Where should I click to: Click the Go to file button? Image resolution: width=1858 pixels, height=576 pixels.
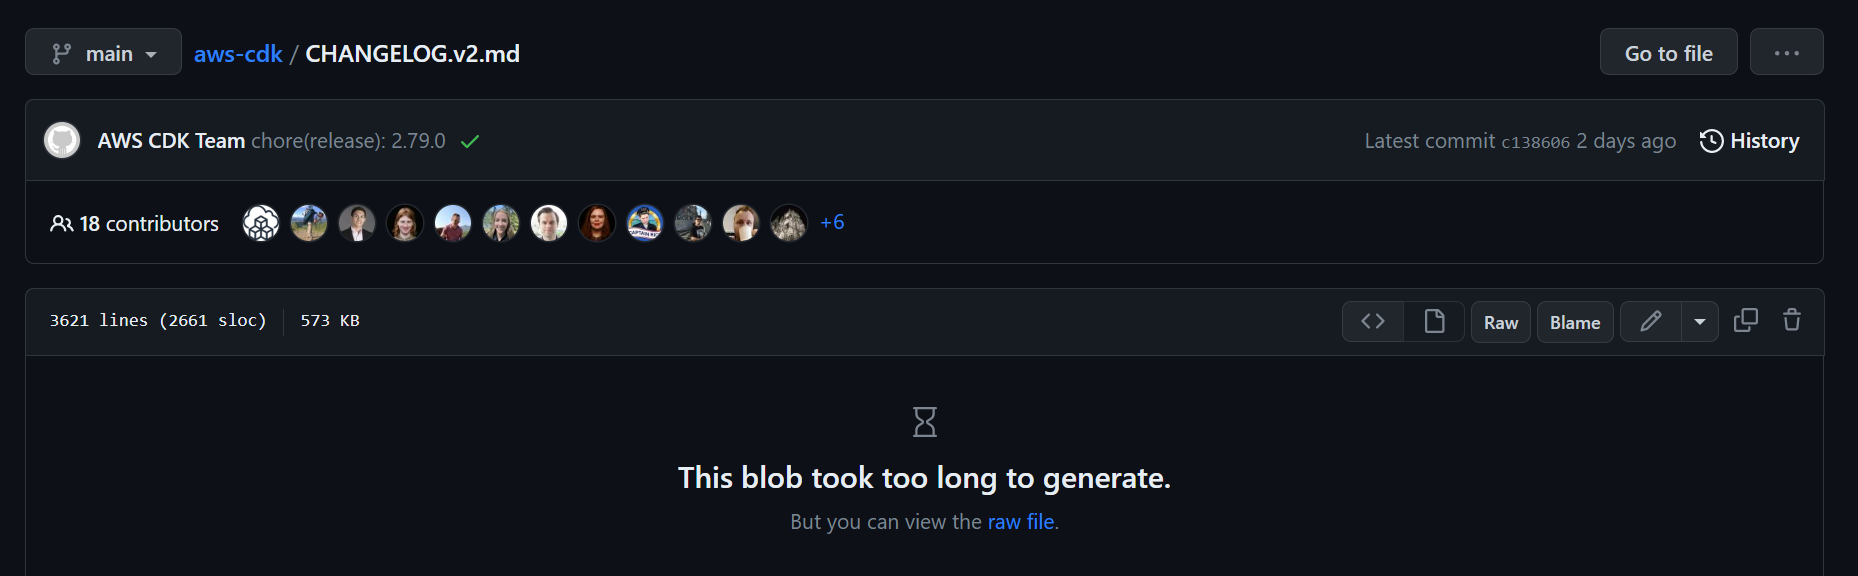(x=1667, y=51)
